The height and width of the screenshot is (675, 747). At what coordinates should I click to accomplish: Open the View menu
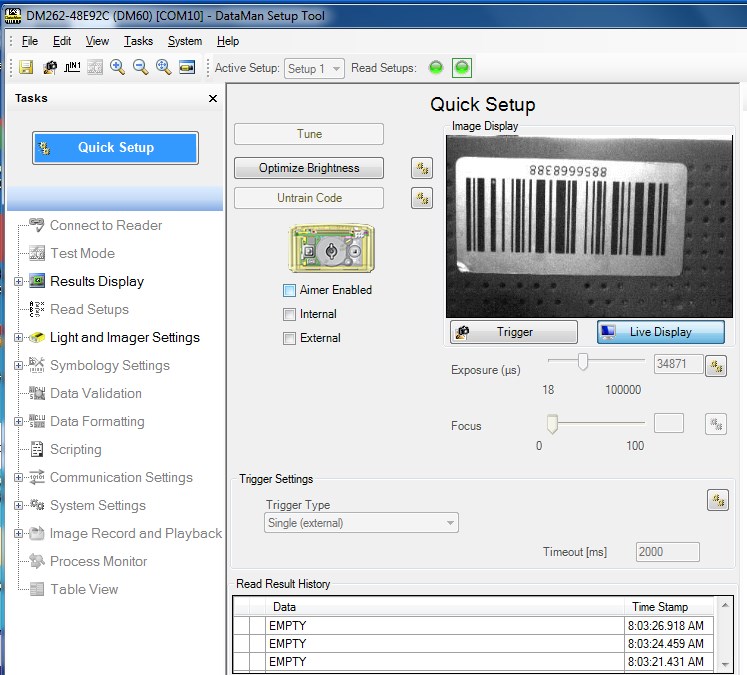click(97, 41)
